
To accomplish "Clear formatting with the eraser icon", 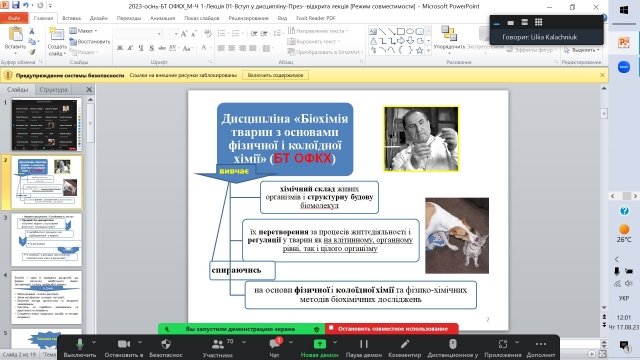I will [x=207, y=33].
